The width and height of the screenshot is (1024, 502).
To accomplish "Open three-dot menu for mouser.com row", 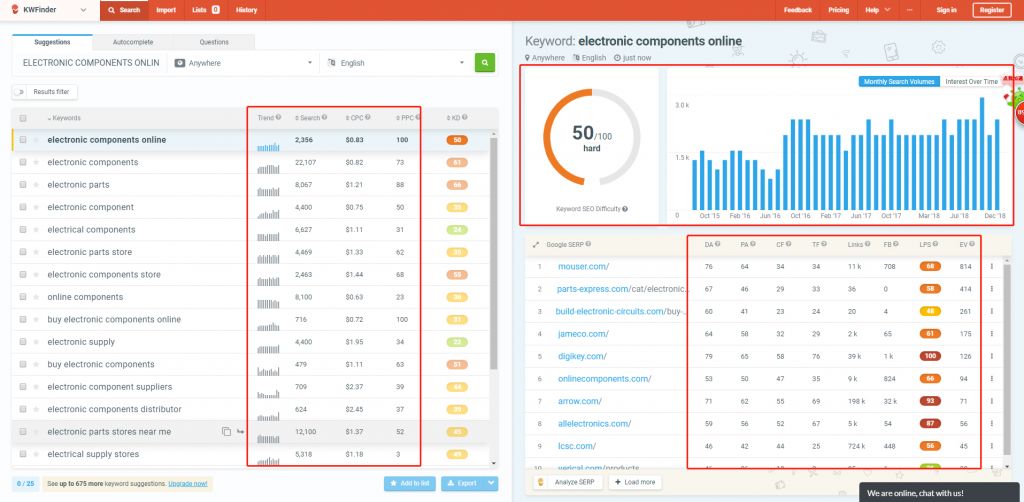I will pos(991,267).
